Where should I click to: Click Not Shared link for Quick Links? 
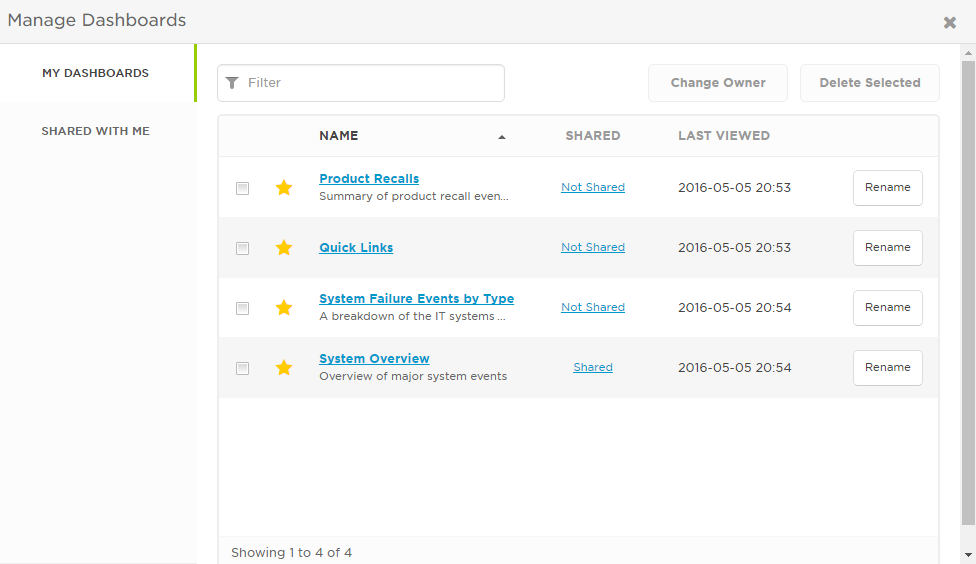593,248
